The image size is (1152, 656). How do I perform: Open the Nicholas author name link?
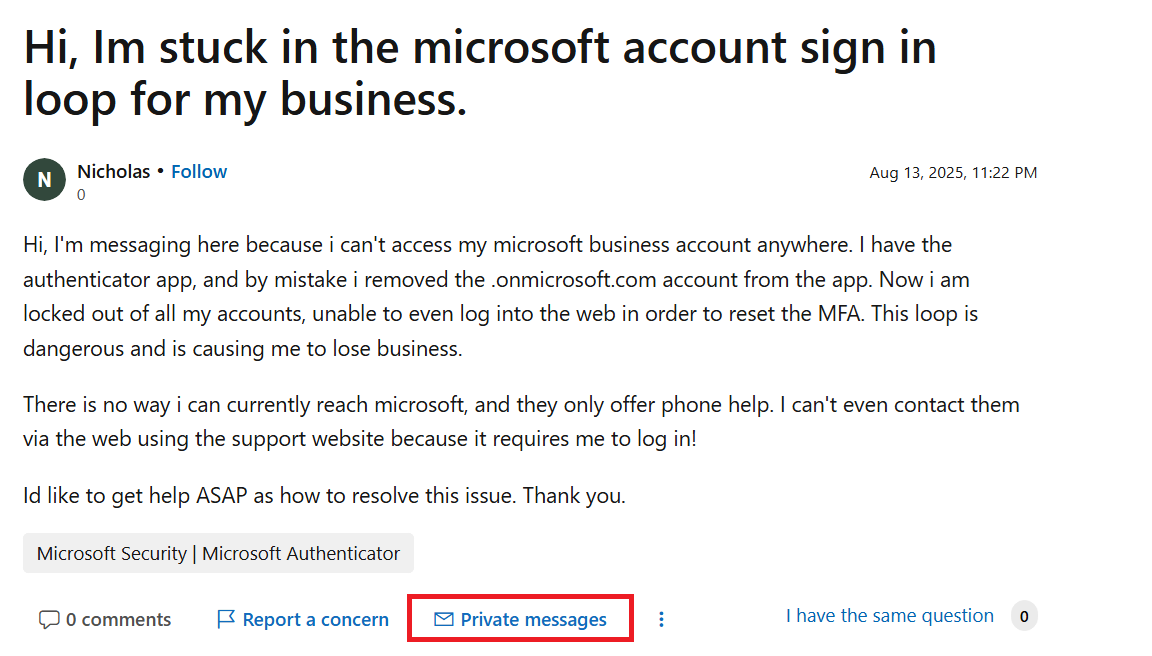click(113, 171)
